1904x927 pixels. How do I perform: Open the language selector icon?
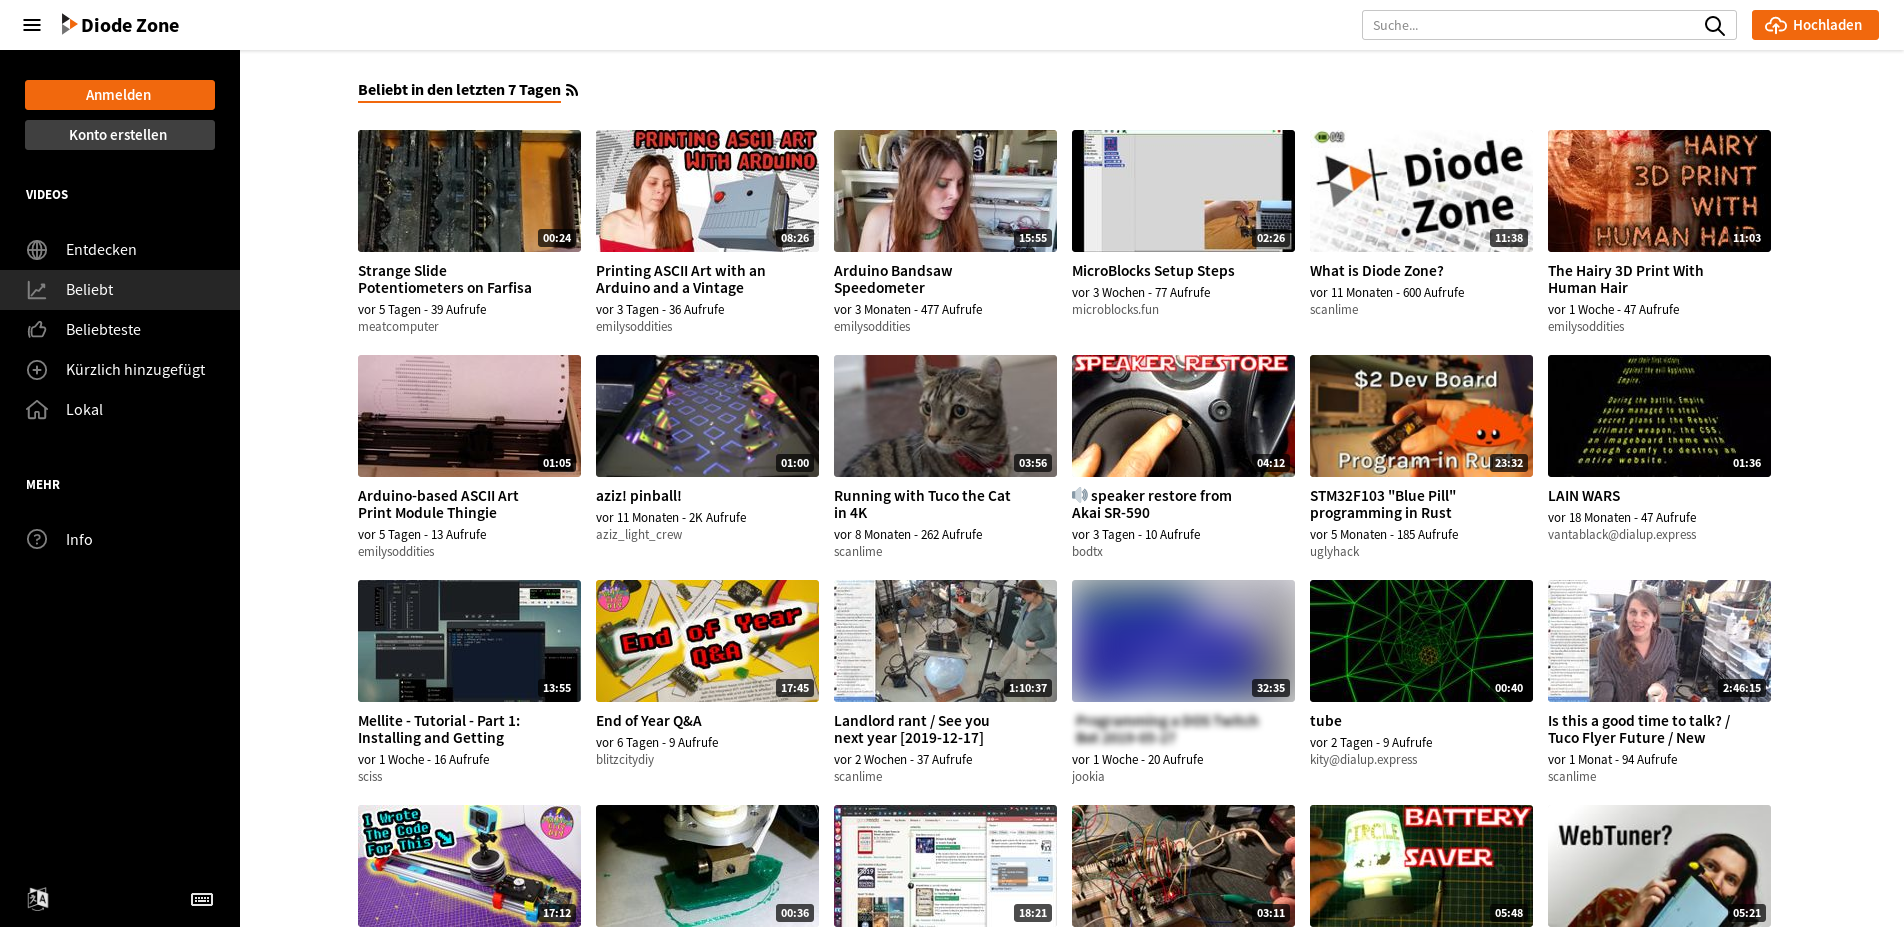pyautogui.click(x=38, y=899)
